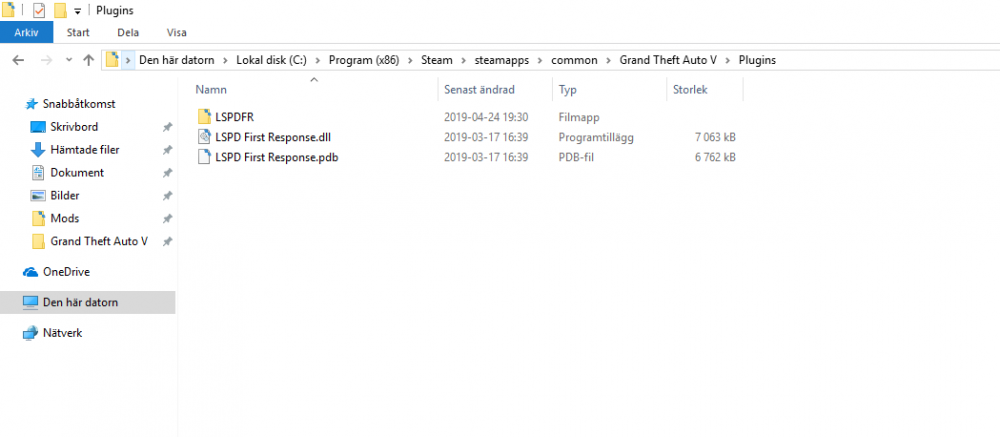Expand chevron after Steam in address path
1000x437 pixels.
click(464, 61)
